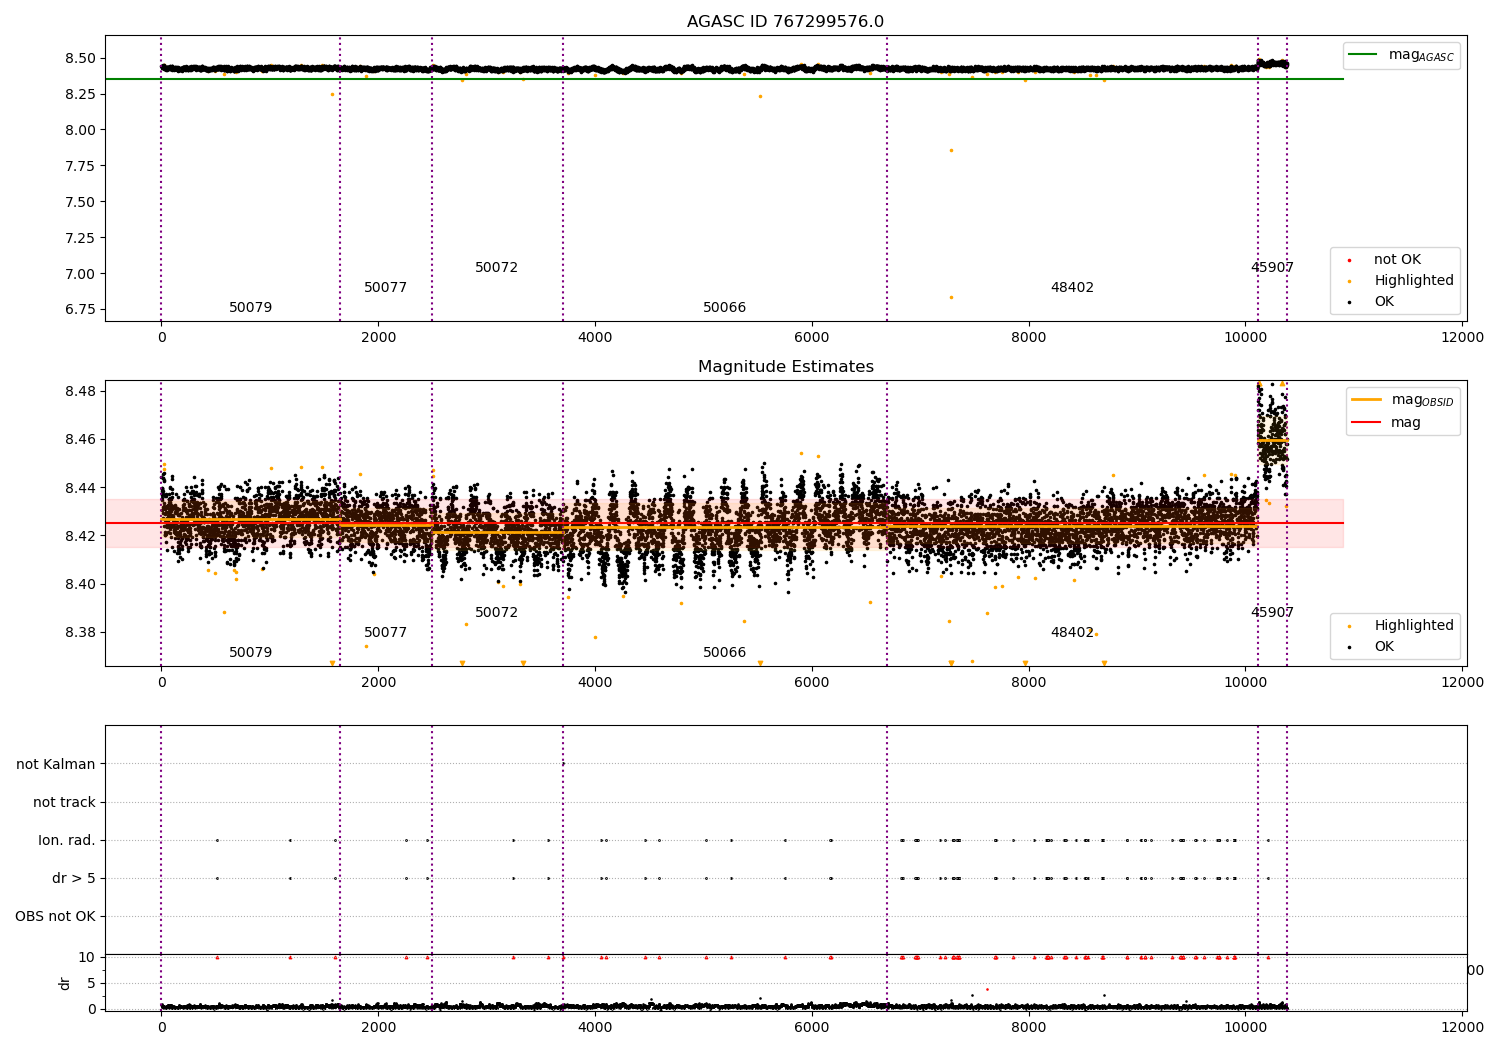Viewport: 1500px width, 1050px height.
Task: Click the black 'not Kalman' marker in bottom plot
Action: [563, 764]
